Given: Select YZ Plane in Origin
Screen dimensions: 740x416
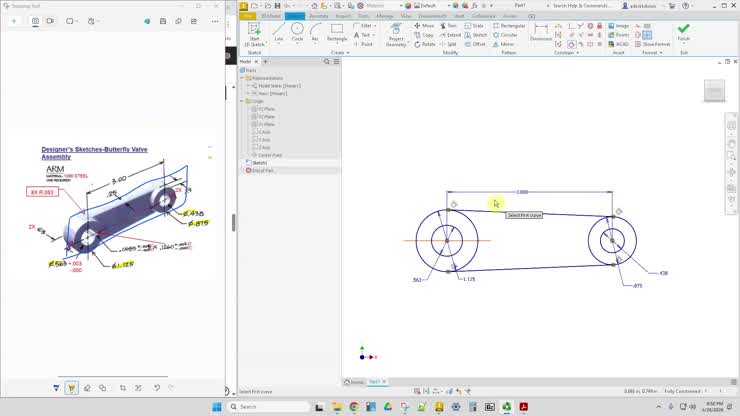Looking at the screenshot, I should click(263, 109).
